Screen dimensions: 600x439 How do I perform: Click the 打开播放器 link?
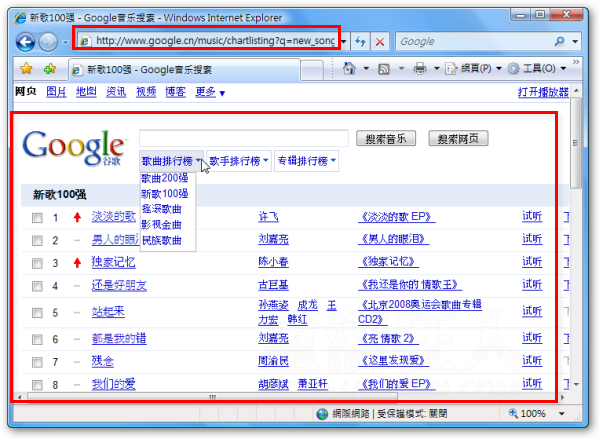click(x=543, y=92)
